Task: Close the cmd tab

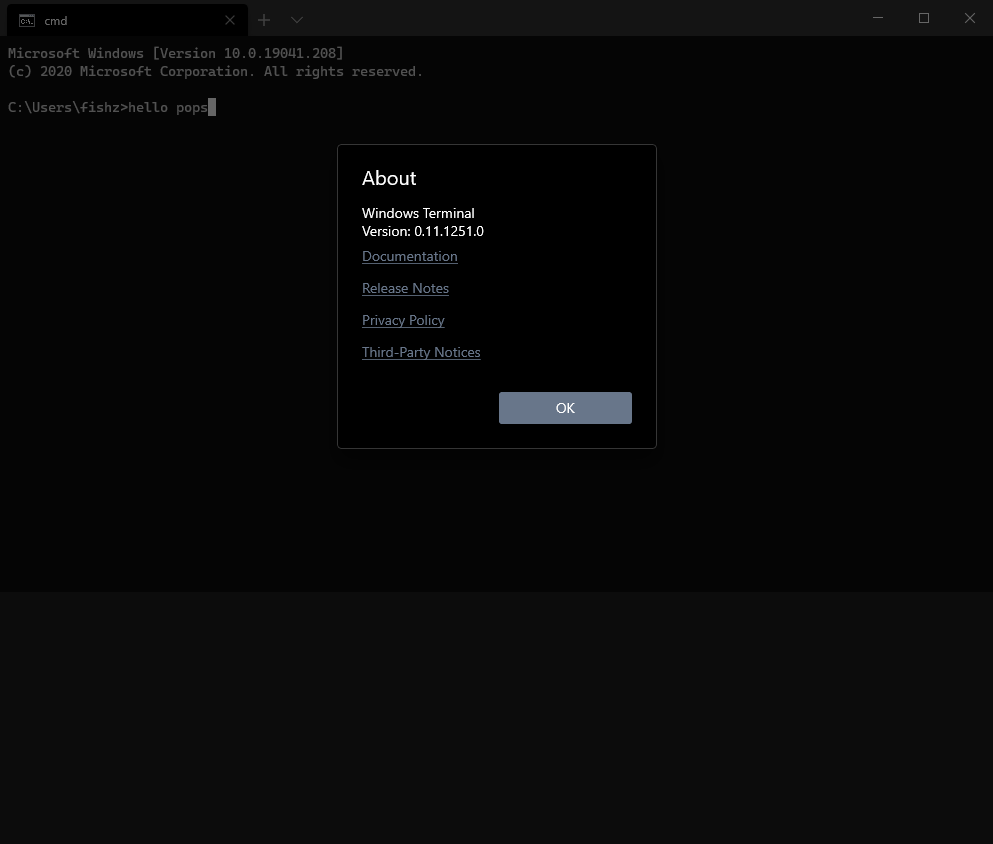Action: tap(230, 20)
